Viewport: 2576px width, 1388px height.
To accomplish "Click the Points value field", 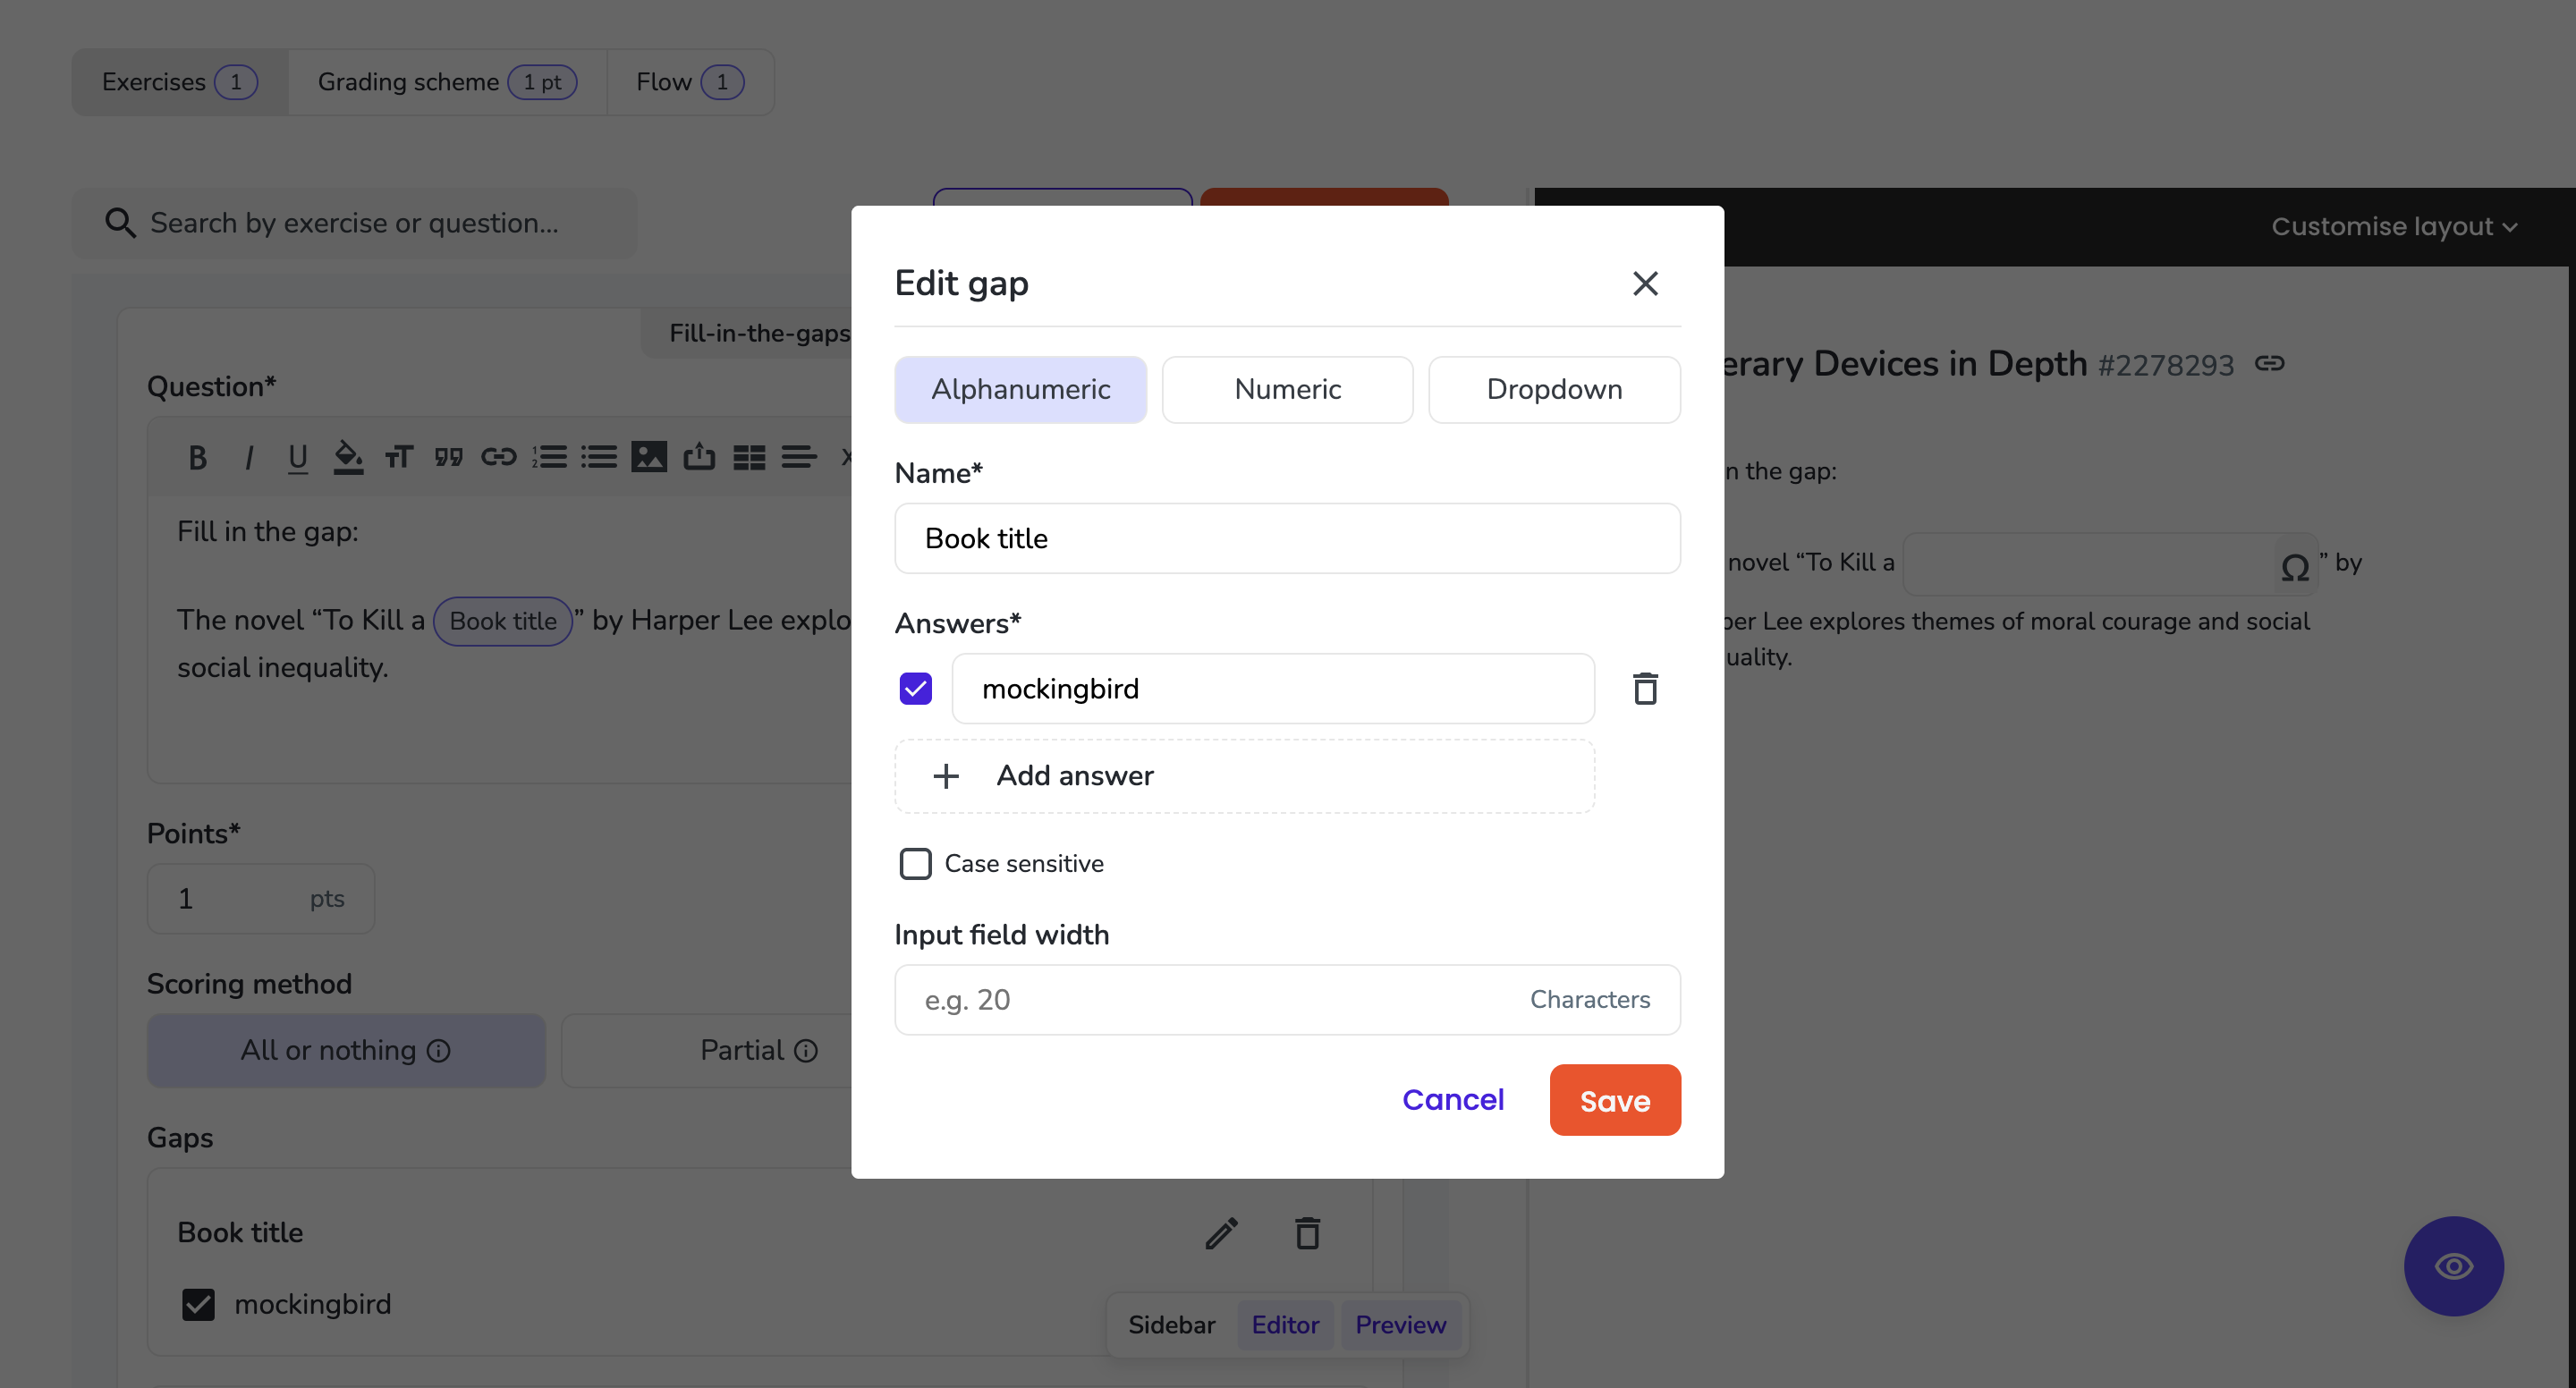I will pyautogui.click(x=261, y=899).
